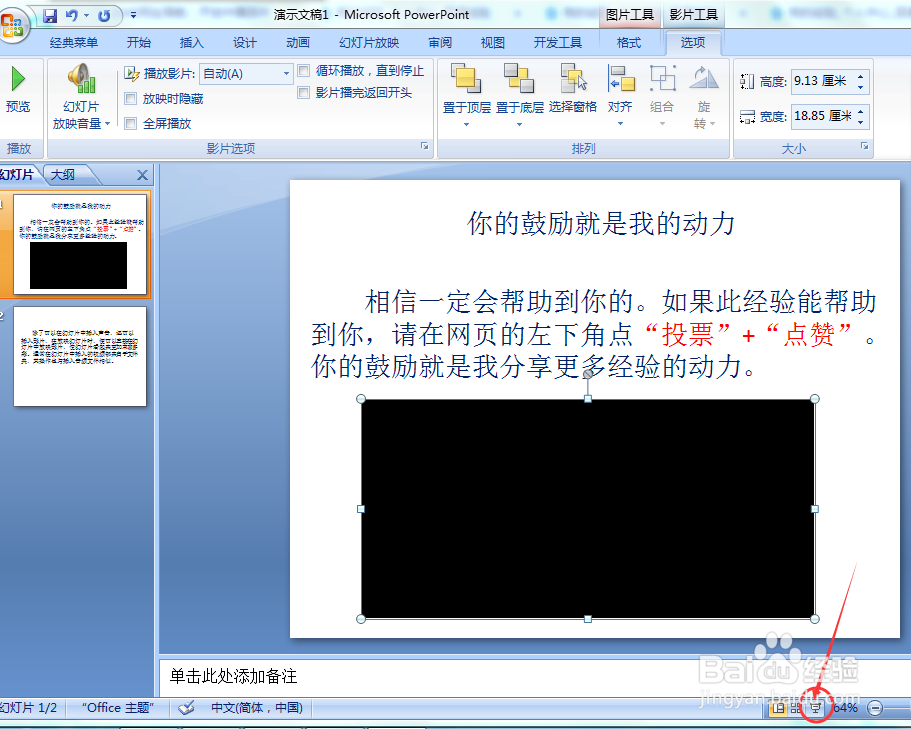Click the Align icon
Viewport: 911px width, 729px height.
point(620,78)
